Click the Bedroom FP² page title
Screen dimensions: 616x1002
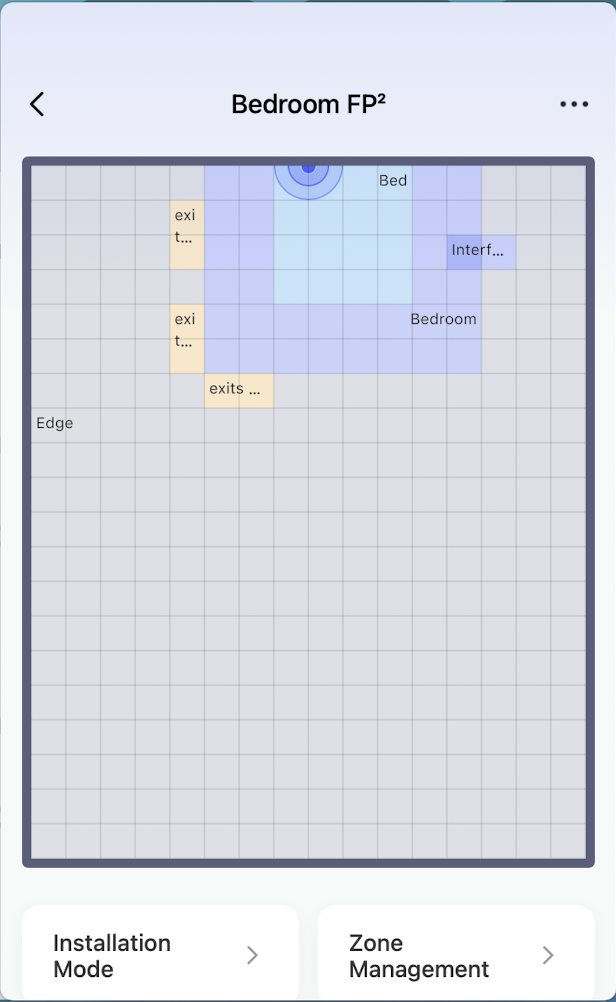pyautogui.click(x=308, y=104)
